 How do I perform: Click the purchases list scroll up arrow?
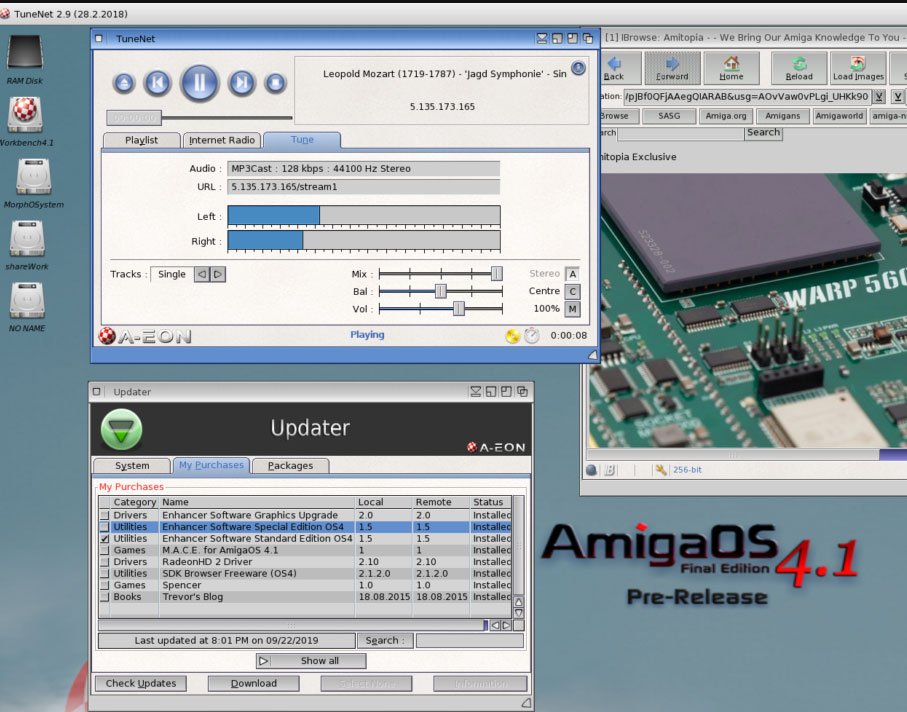(x=519, y=602)
